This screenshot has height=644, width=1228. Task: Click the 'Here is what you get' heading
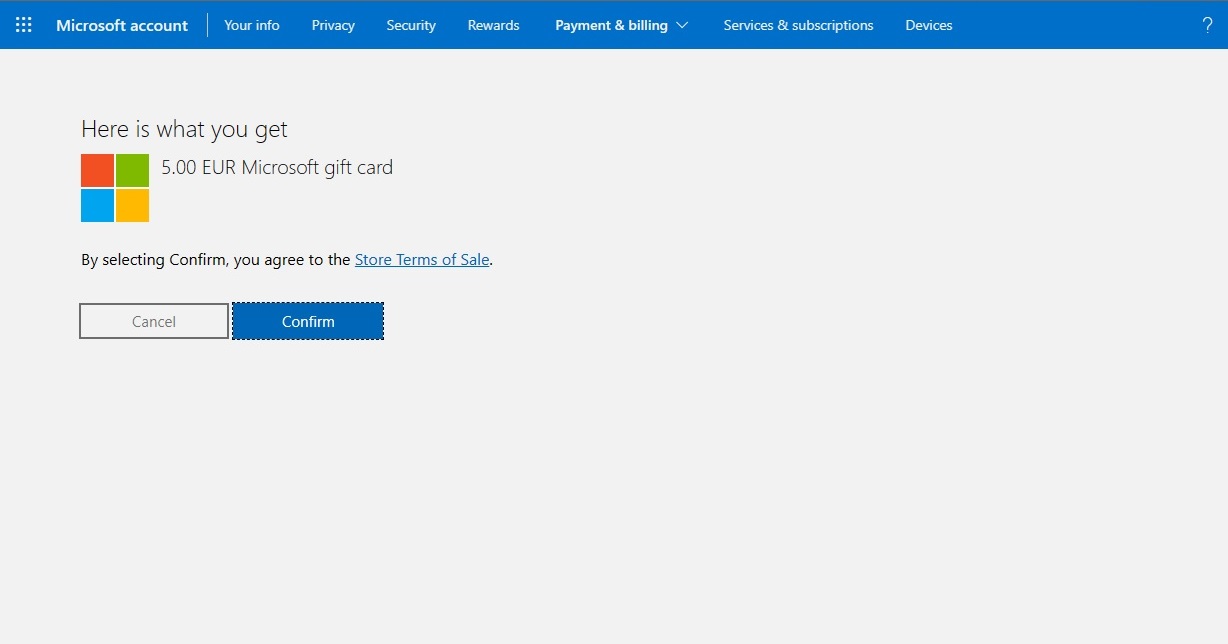click(x=184, y=129)
